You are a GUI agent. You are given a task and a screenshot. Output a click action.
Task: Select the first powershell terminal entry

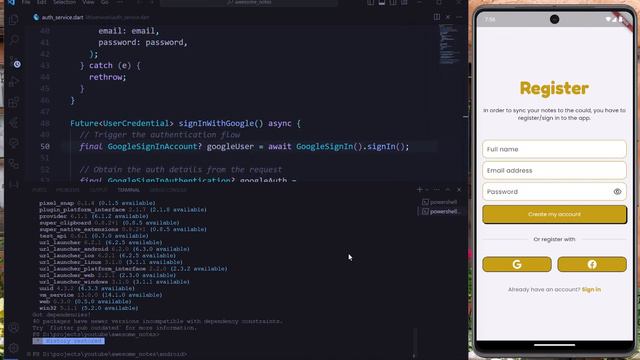click(x=440, y=202)
